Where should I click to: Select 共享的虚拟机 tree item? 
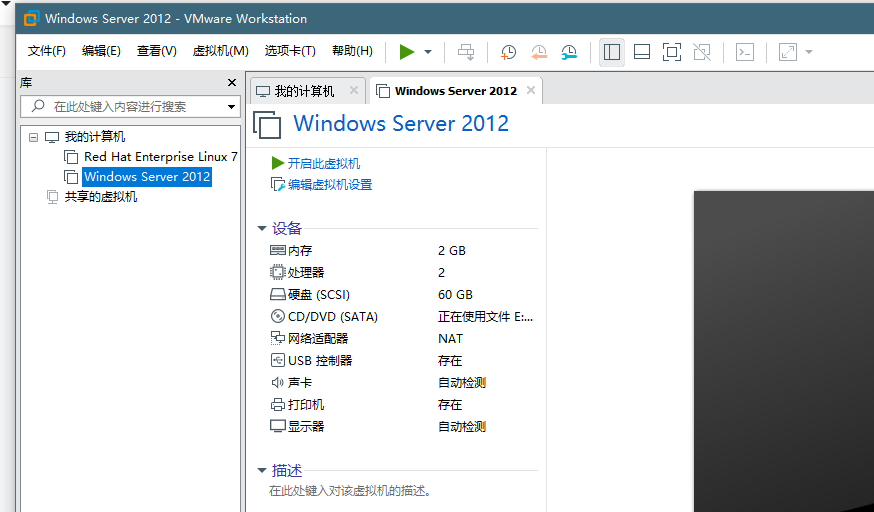point(100,197)
